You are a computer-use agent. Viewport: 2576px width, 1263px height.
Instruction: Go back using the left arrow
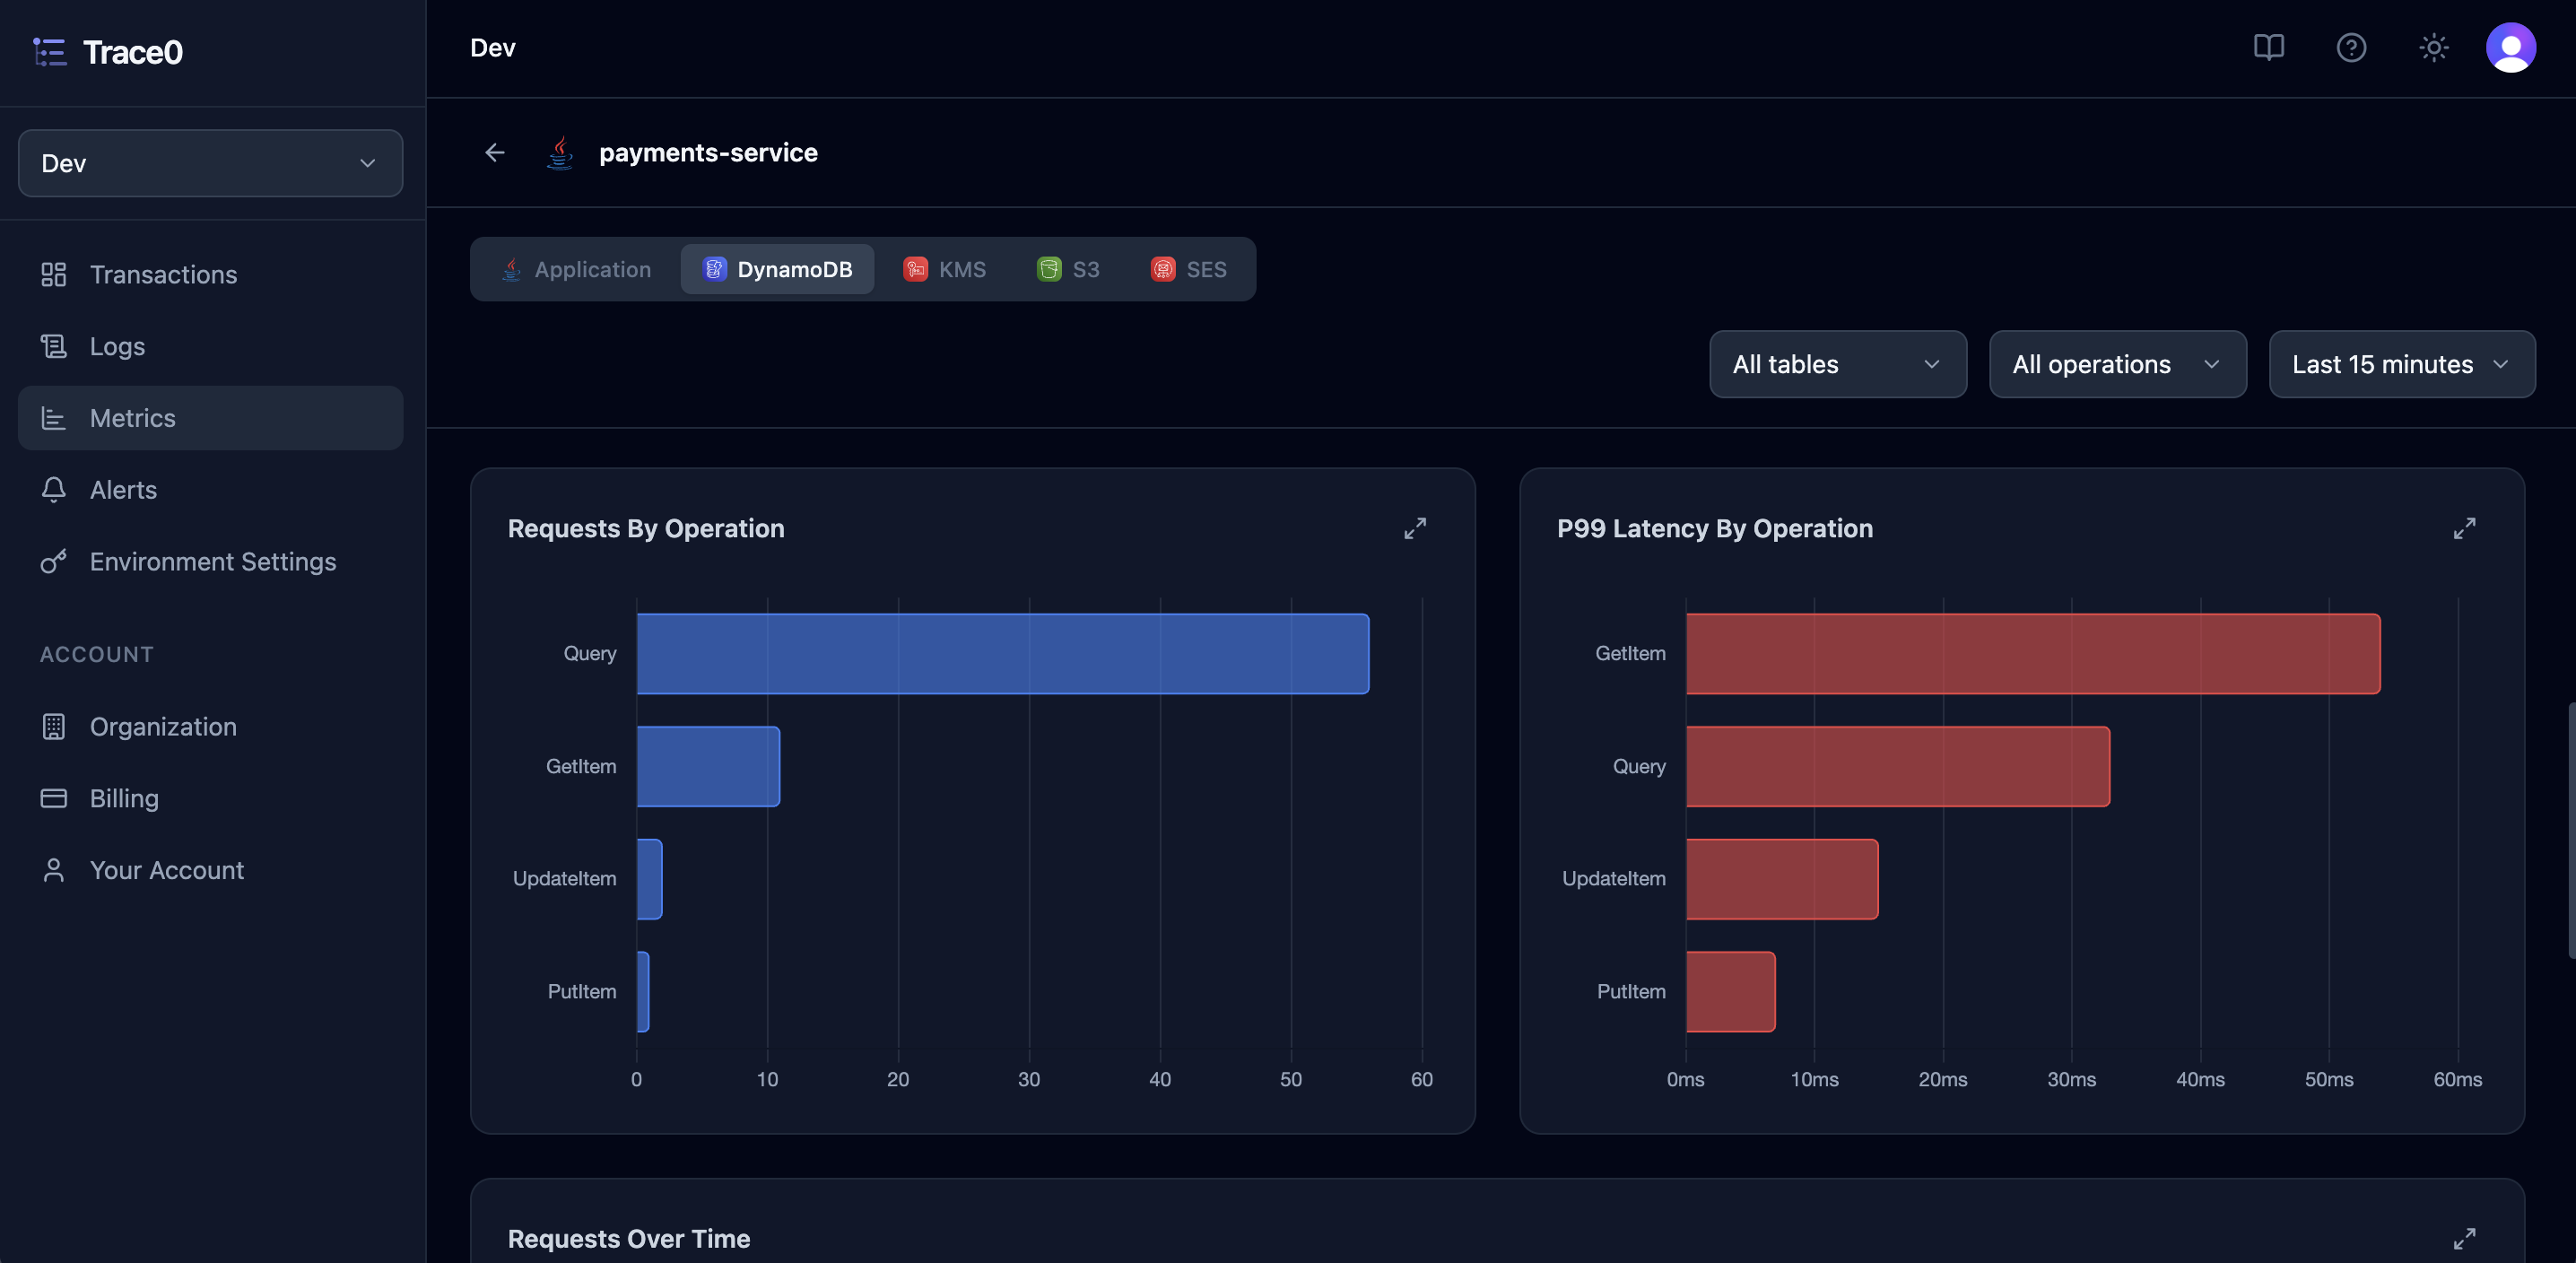(x=494, y=153)
